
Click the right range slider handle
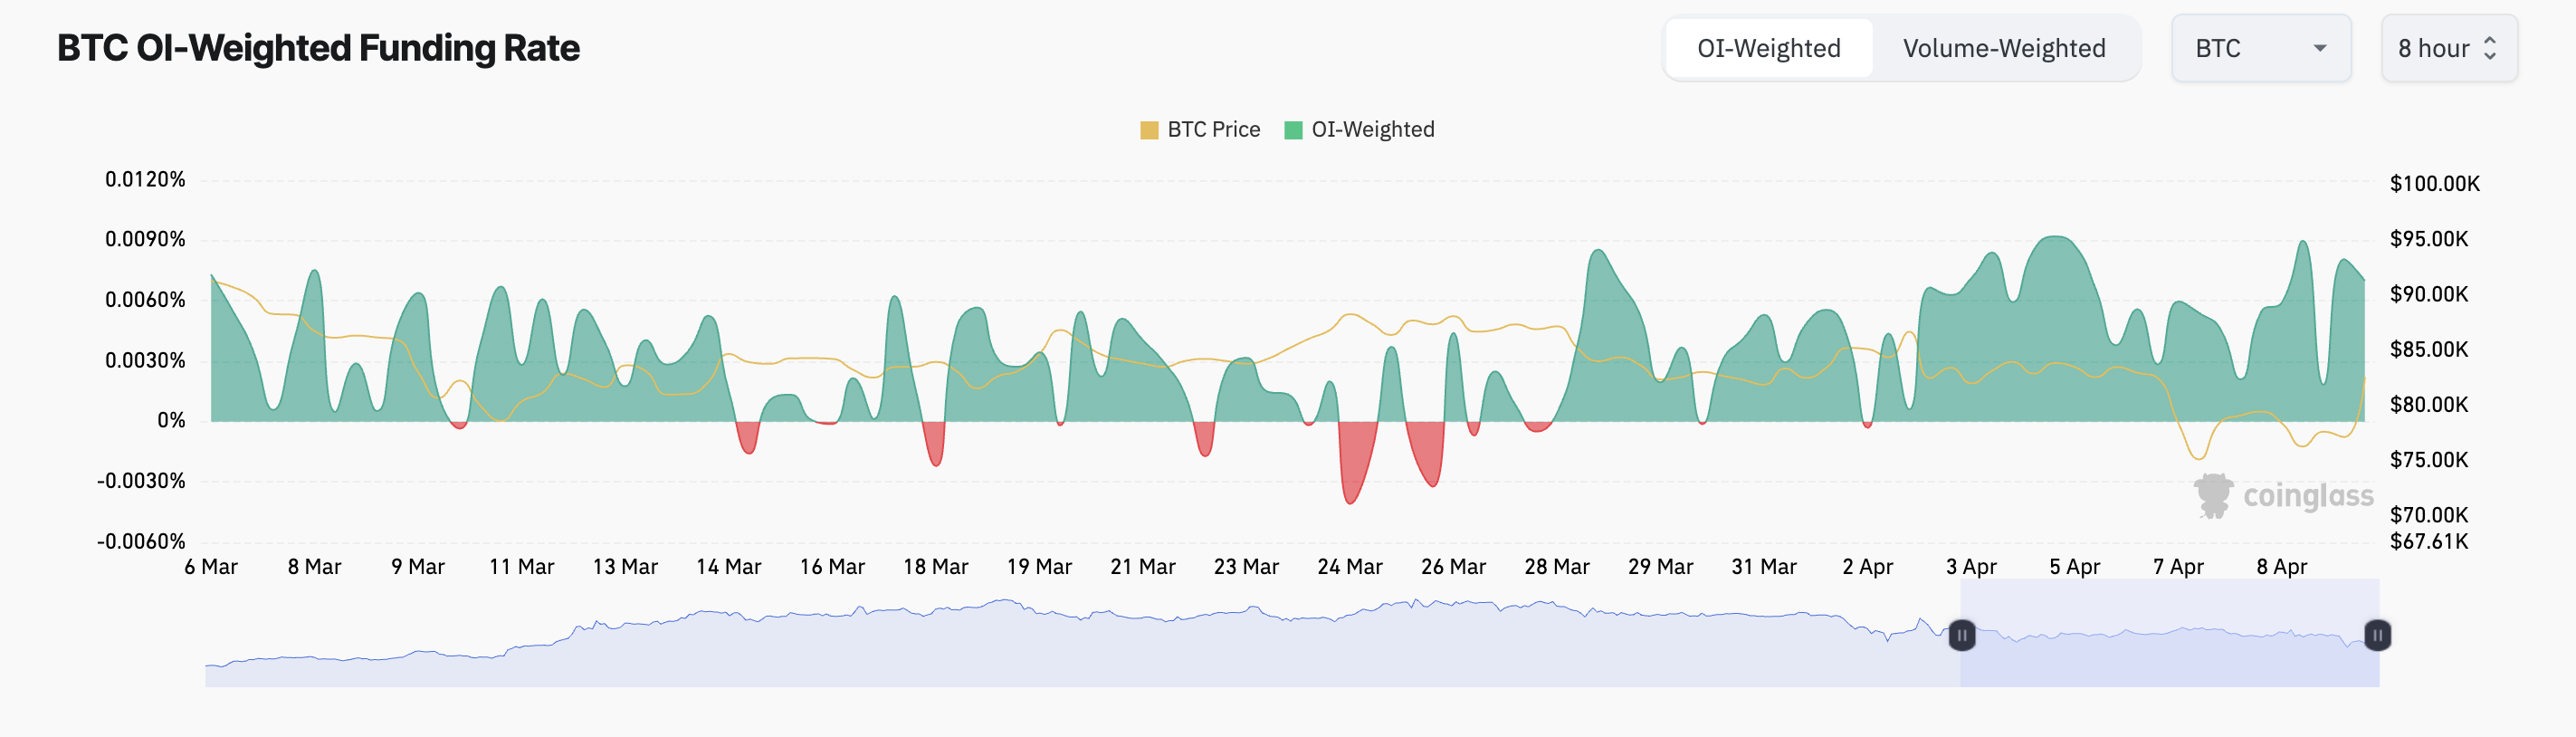click(x=2377, y=635)
